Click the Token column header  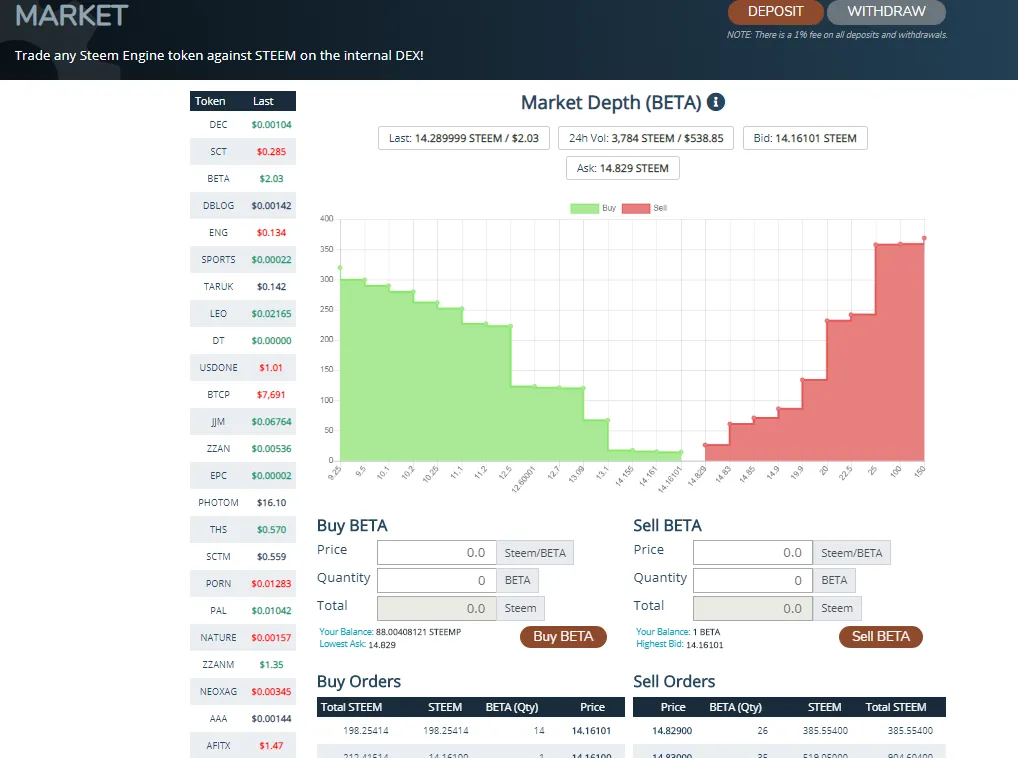tap(210, 101)
